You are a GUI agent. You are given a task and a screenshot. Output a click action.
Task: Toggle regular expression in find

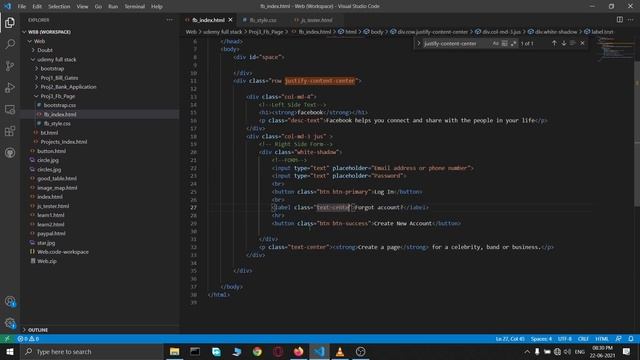pos(513,43)
